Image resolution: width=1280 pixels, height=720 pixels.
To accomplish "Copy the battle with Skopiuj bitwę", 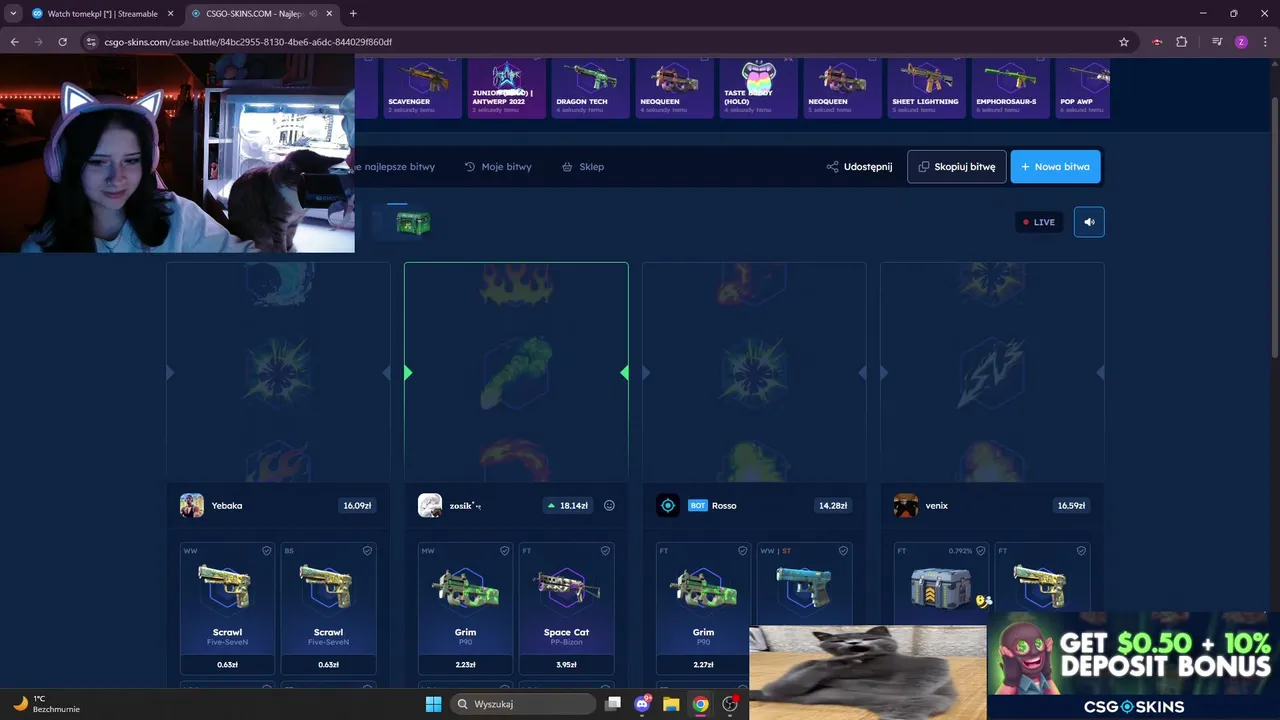I will pyautogui.click(x=956, y=167).
